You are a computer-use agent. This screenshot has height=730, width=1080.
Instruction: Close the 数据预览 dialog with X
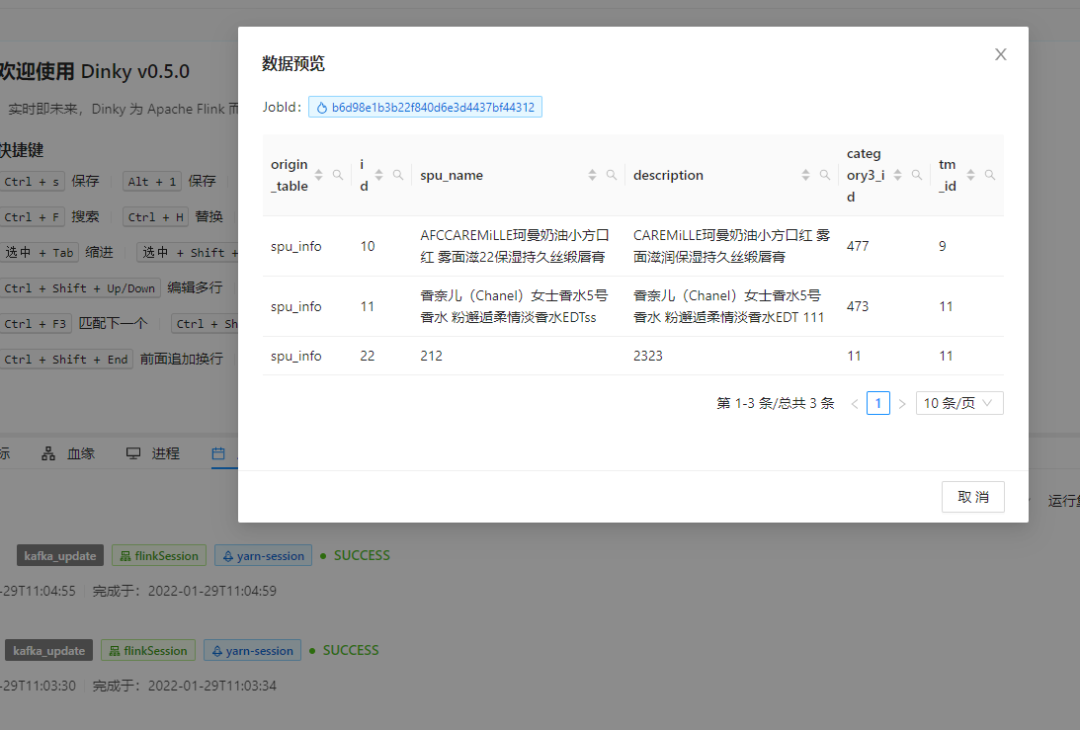tap(1001, 54)
